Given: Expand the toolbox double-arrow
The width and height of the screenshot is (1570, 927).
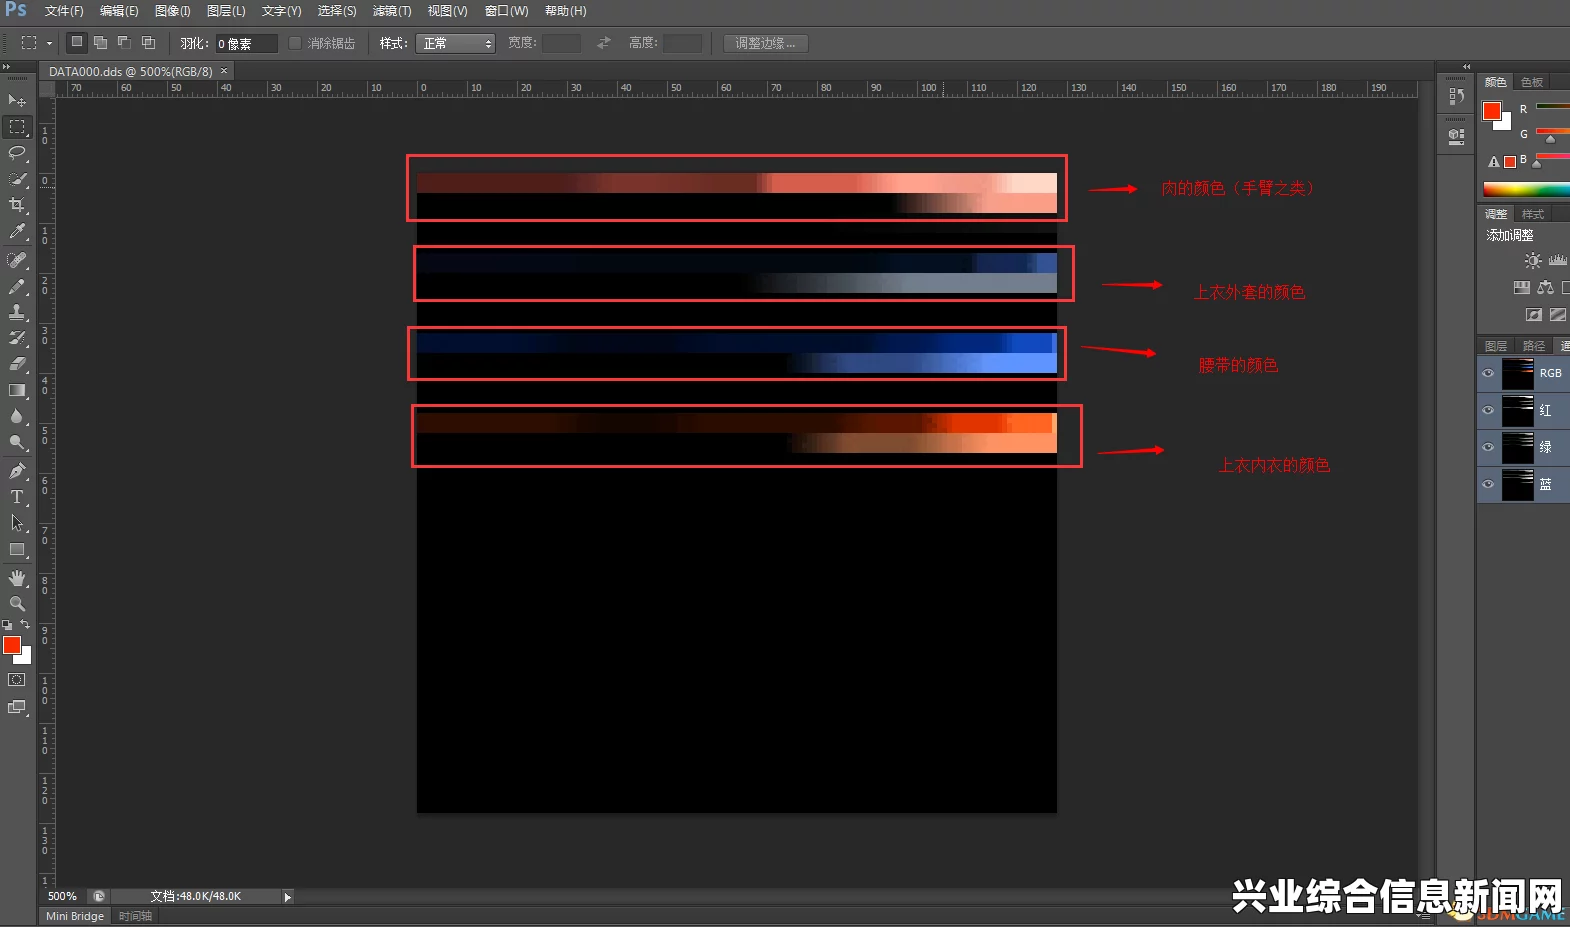Looking at the screenshot, I should pos(6,67).
